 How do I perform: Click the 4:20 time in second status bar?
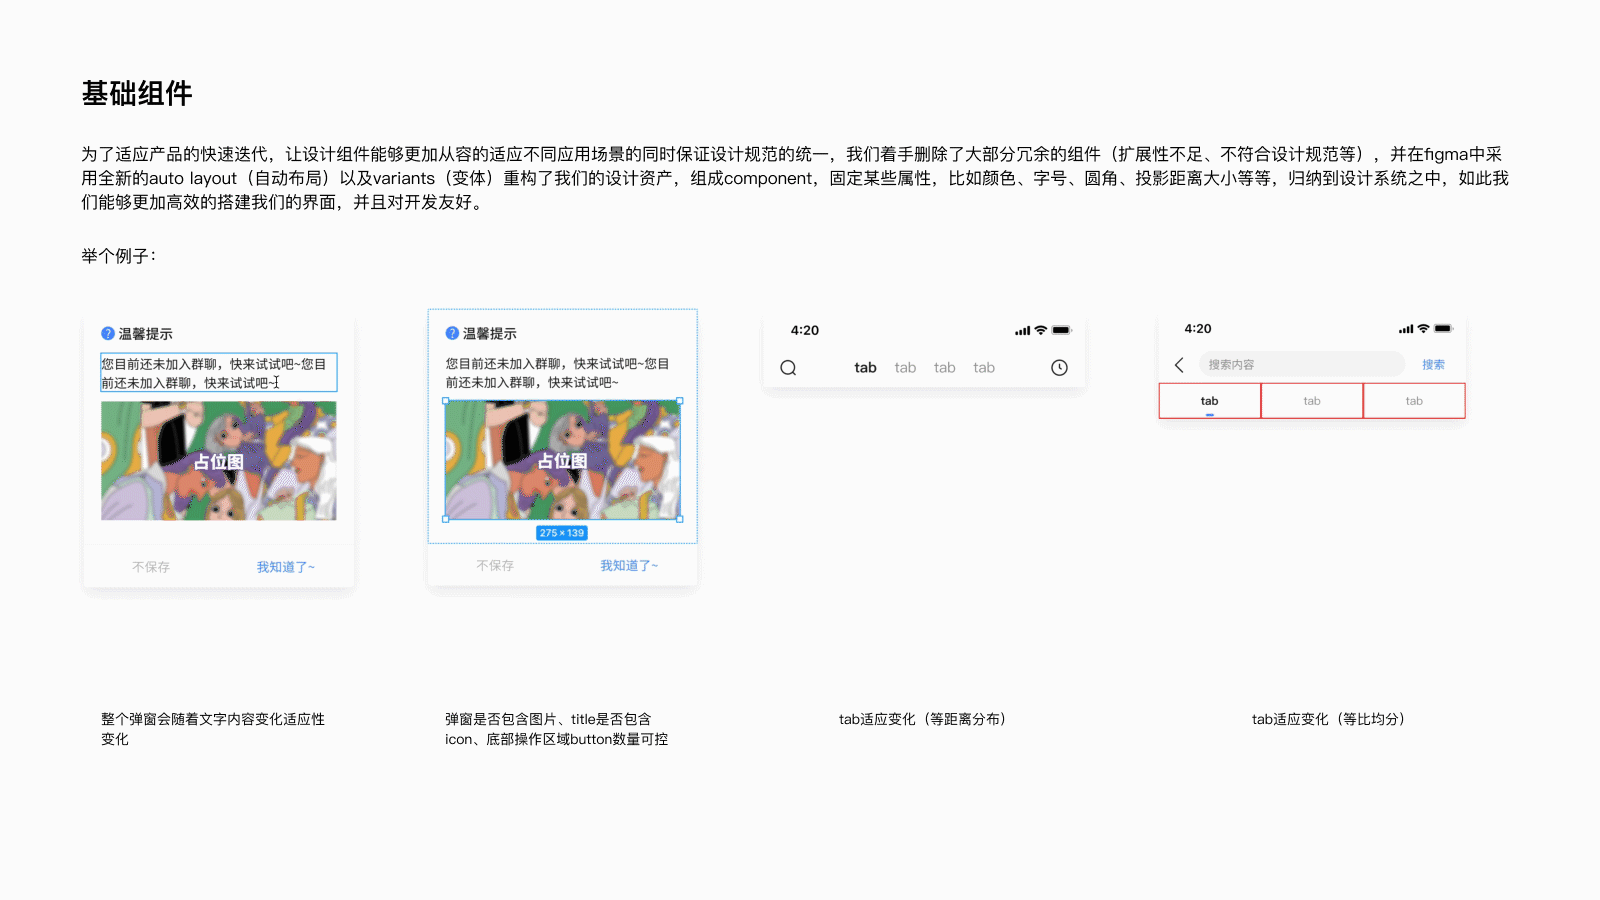(1198, 328)
